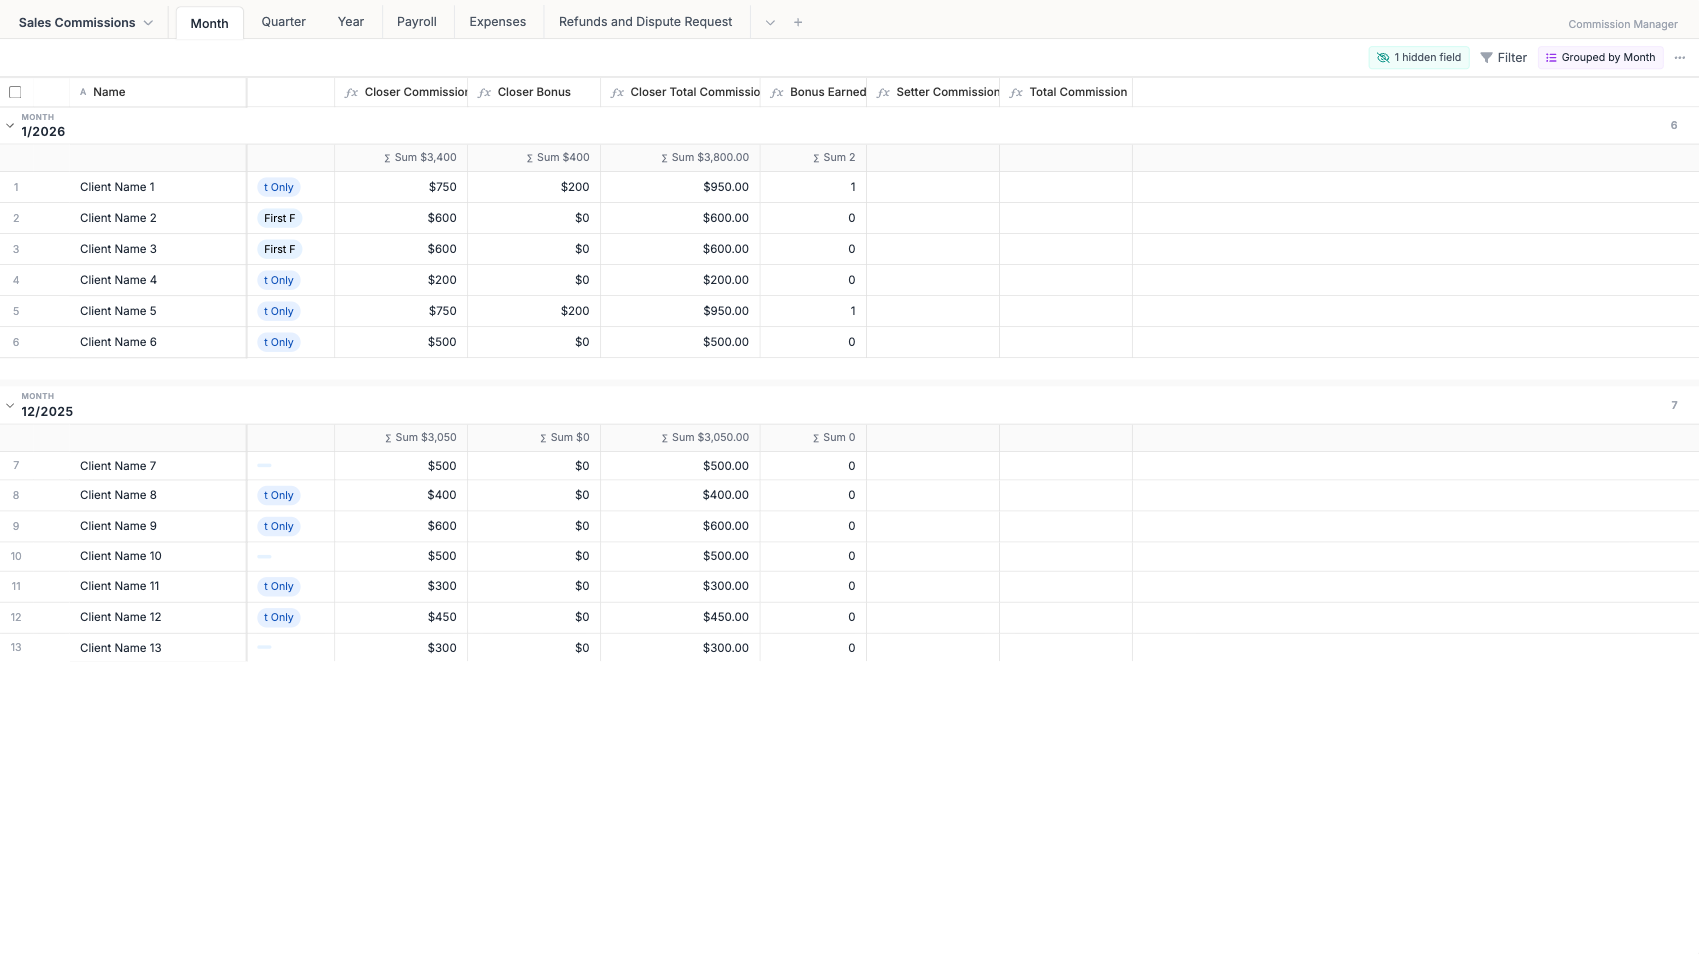Viewport: 1699px width, 954px height.
Task: Open the Year tab
Action: [x=350, y=21]
